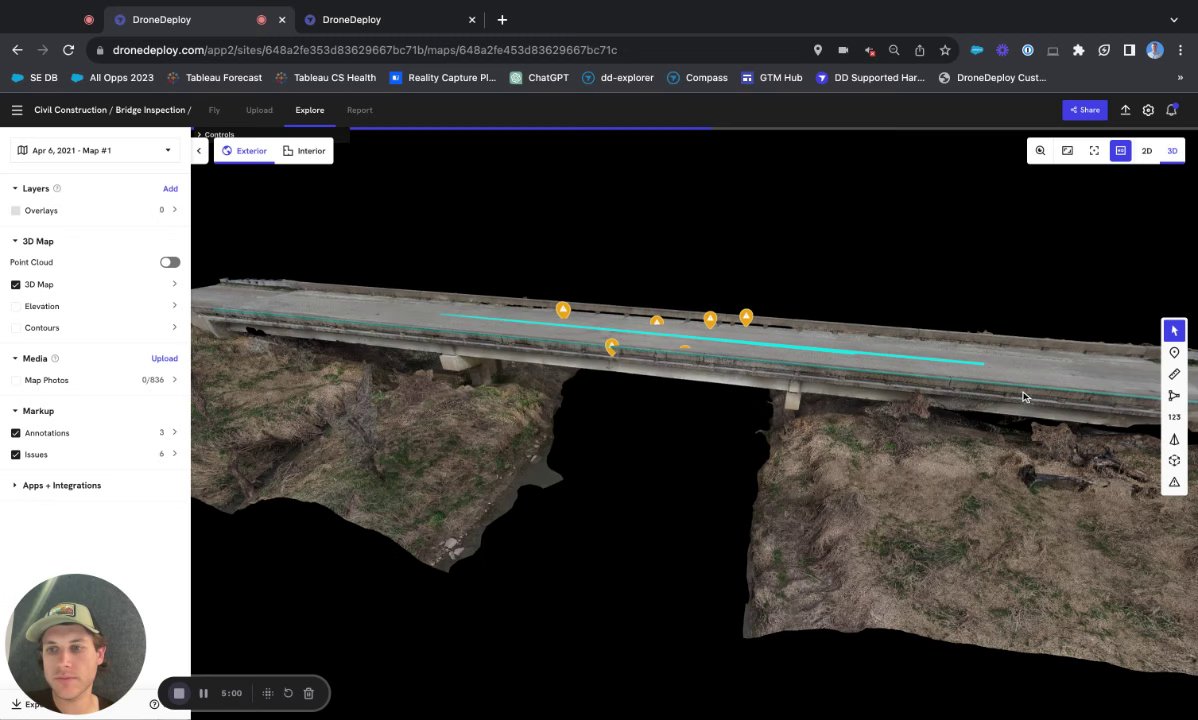Open the hamburger main menu
1198x720 pixels.
click(x=17, y=110)
